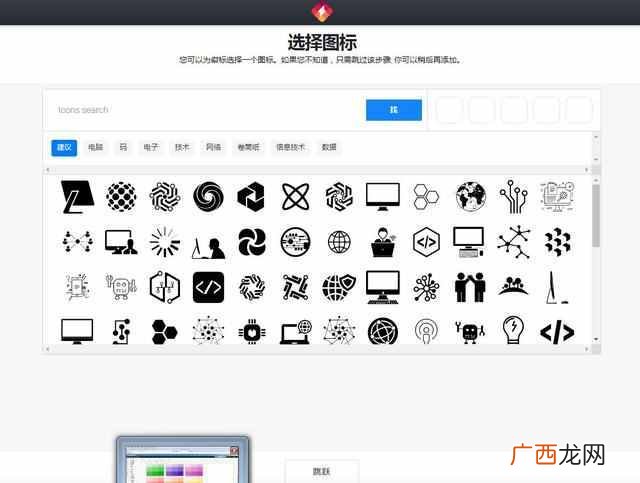The width and height of the screenshot is (640, 483).
Task: Open the 电子 category tab
Action: [x=151, y=147]
